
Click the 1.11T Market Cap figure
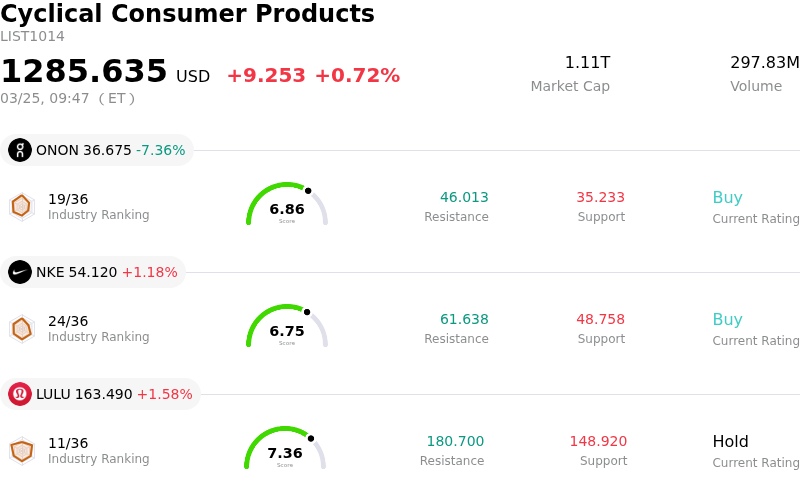587,63
